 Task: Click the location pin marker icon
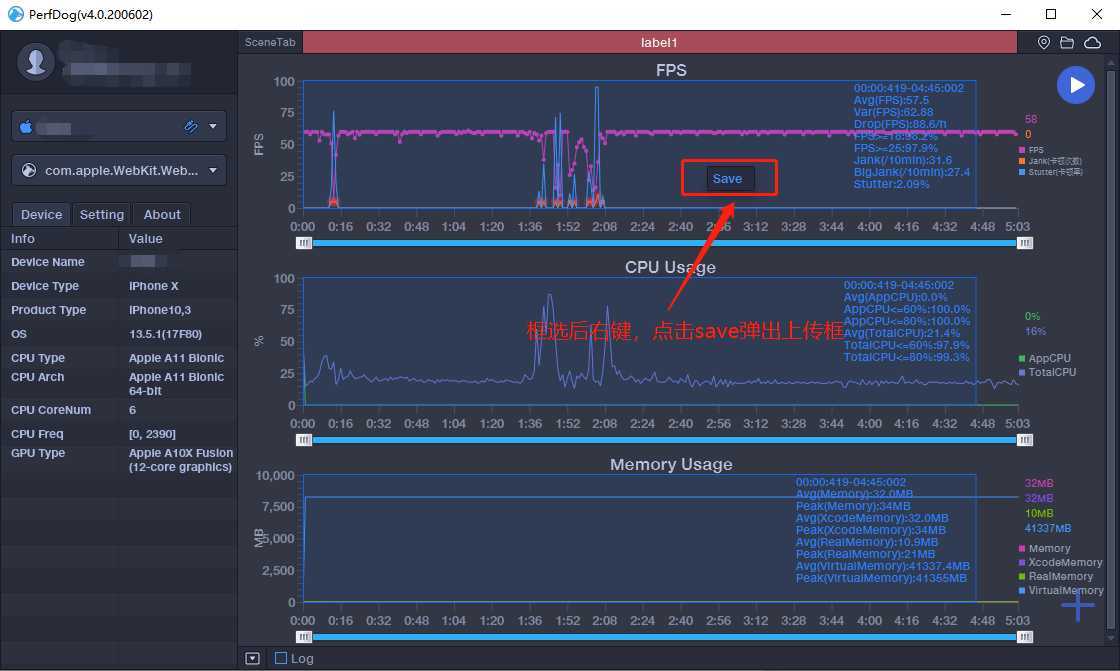(x=1044, y=43)
